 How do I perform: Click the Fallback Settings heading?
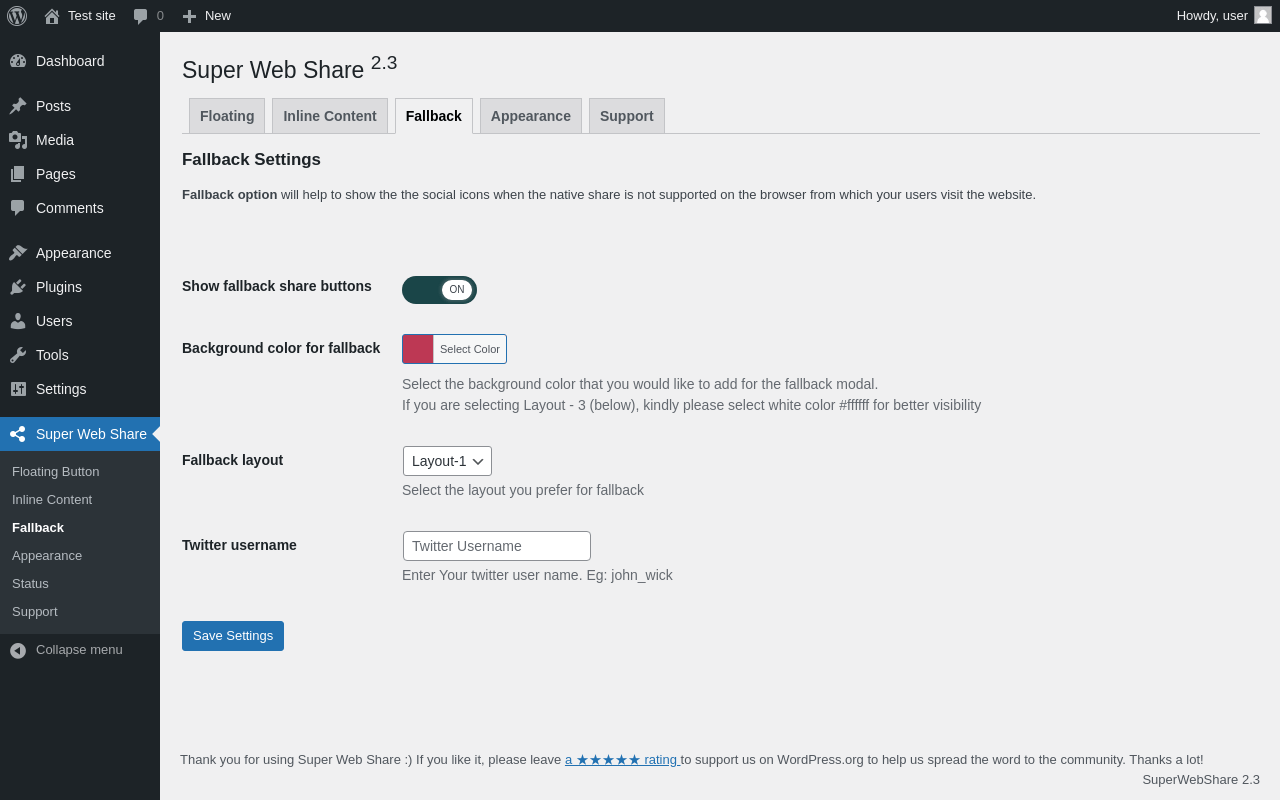click(x=251, y=160)
